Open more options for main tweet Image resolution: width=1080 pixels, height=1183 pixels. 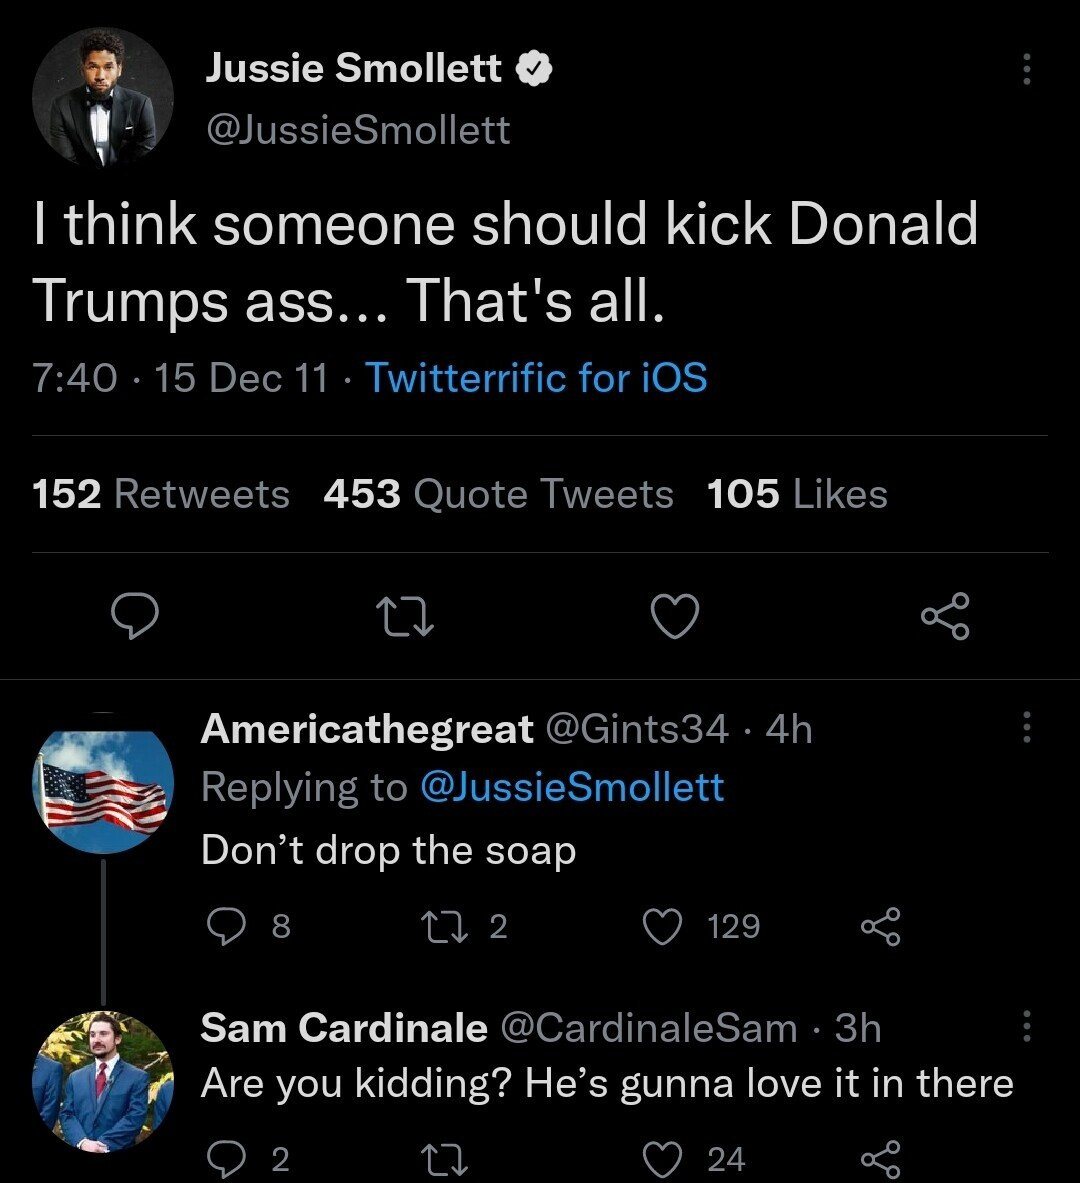1025,69
